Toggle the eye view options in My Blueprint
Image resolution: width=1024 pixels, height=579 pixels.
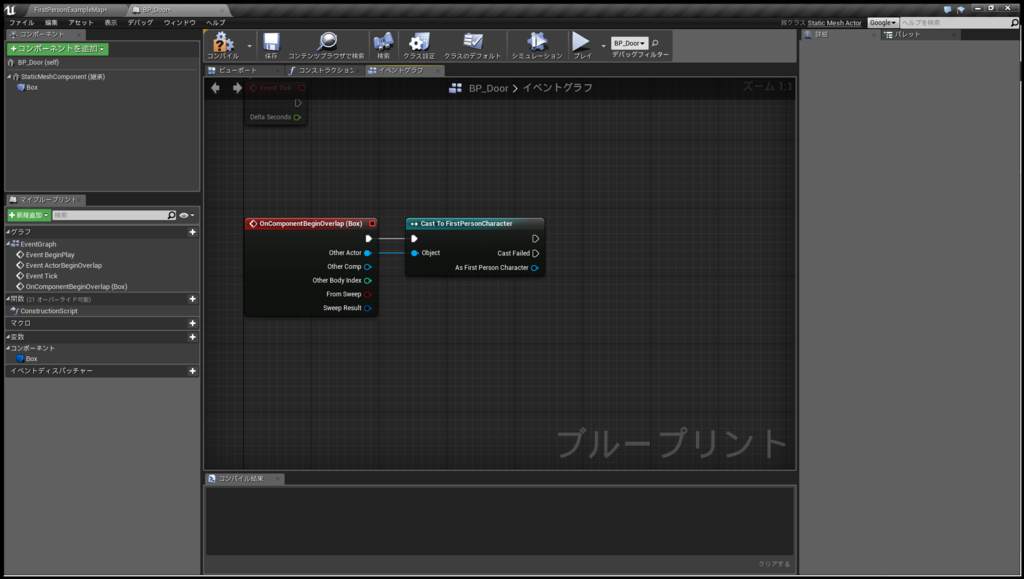[187, 215]
